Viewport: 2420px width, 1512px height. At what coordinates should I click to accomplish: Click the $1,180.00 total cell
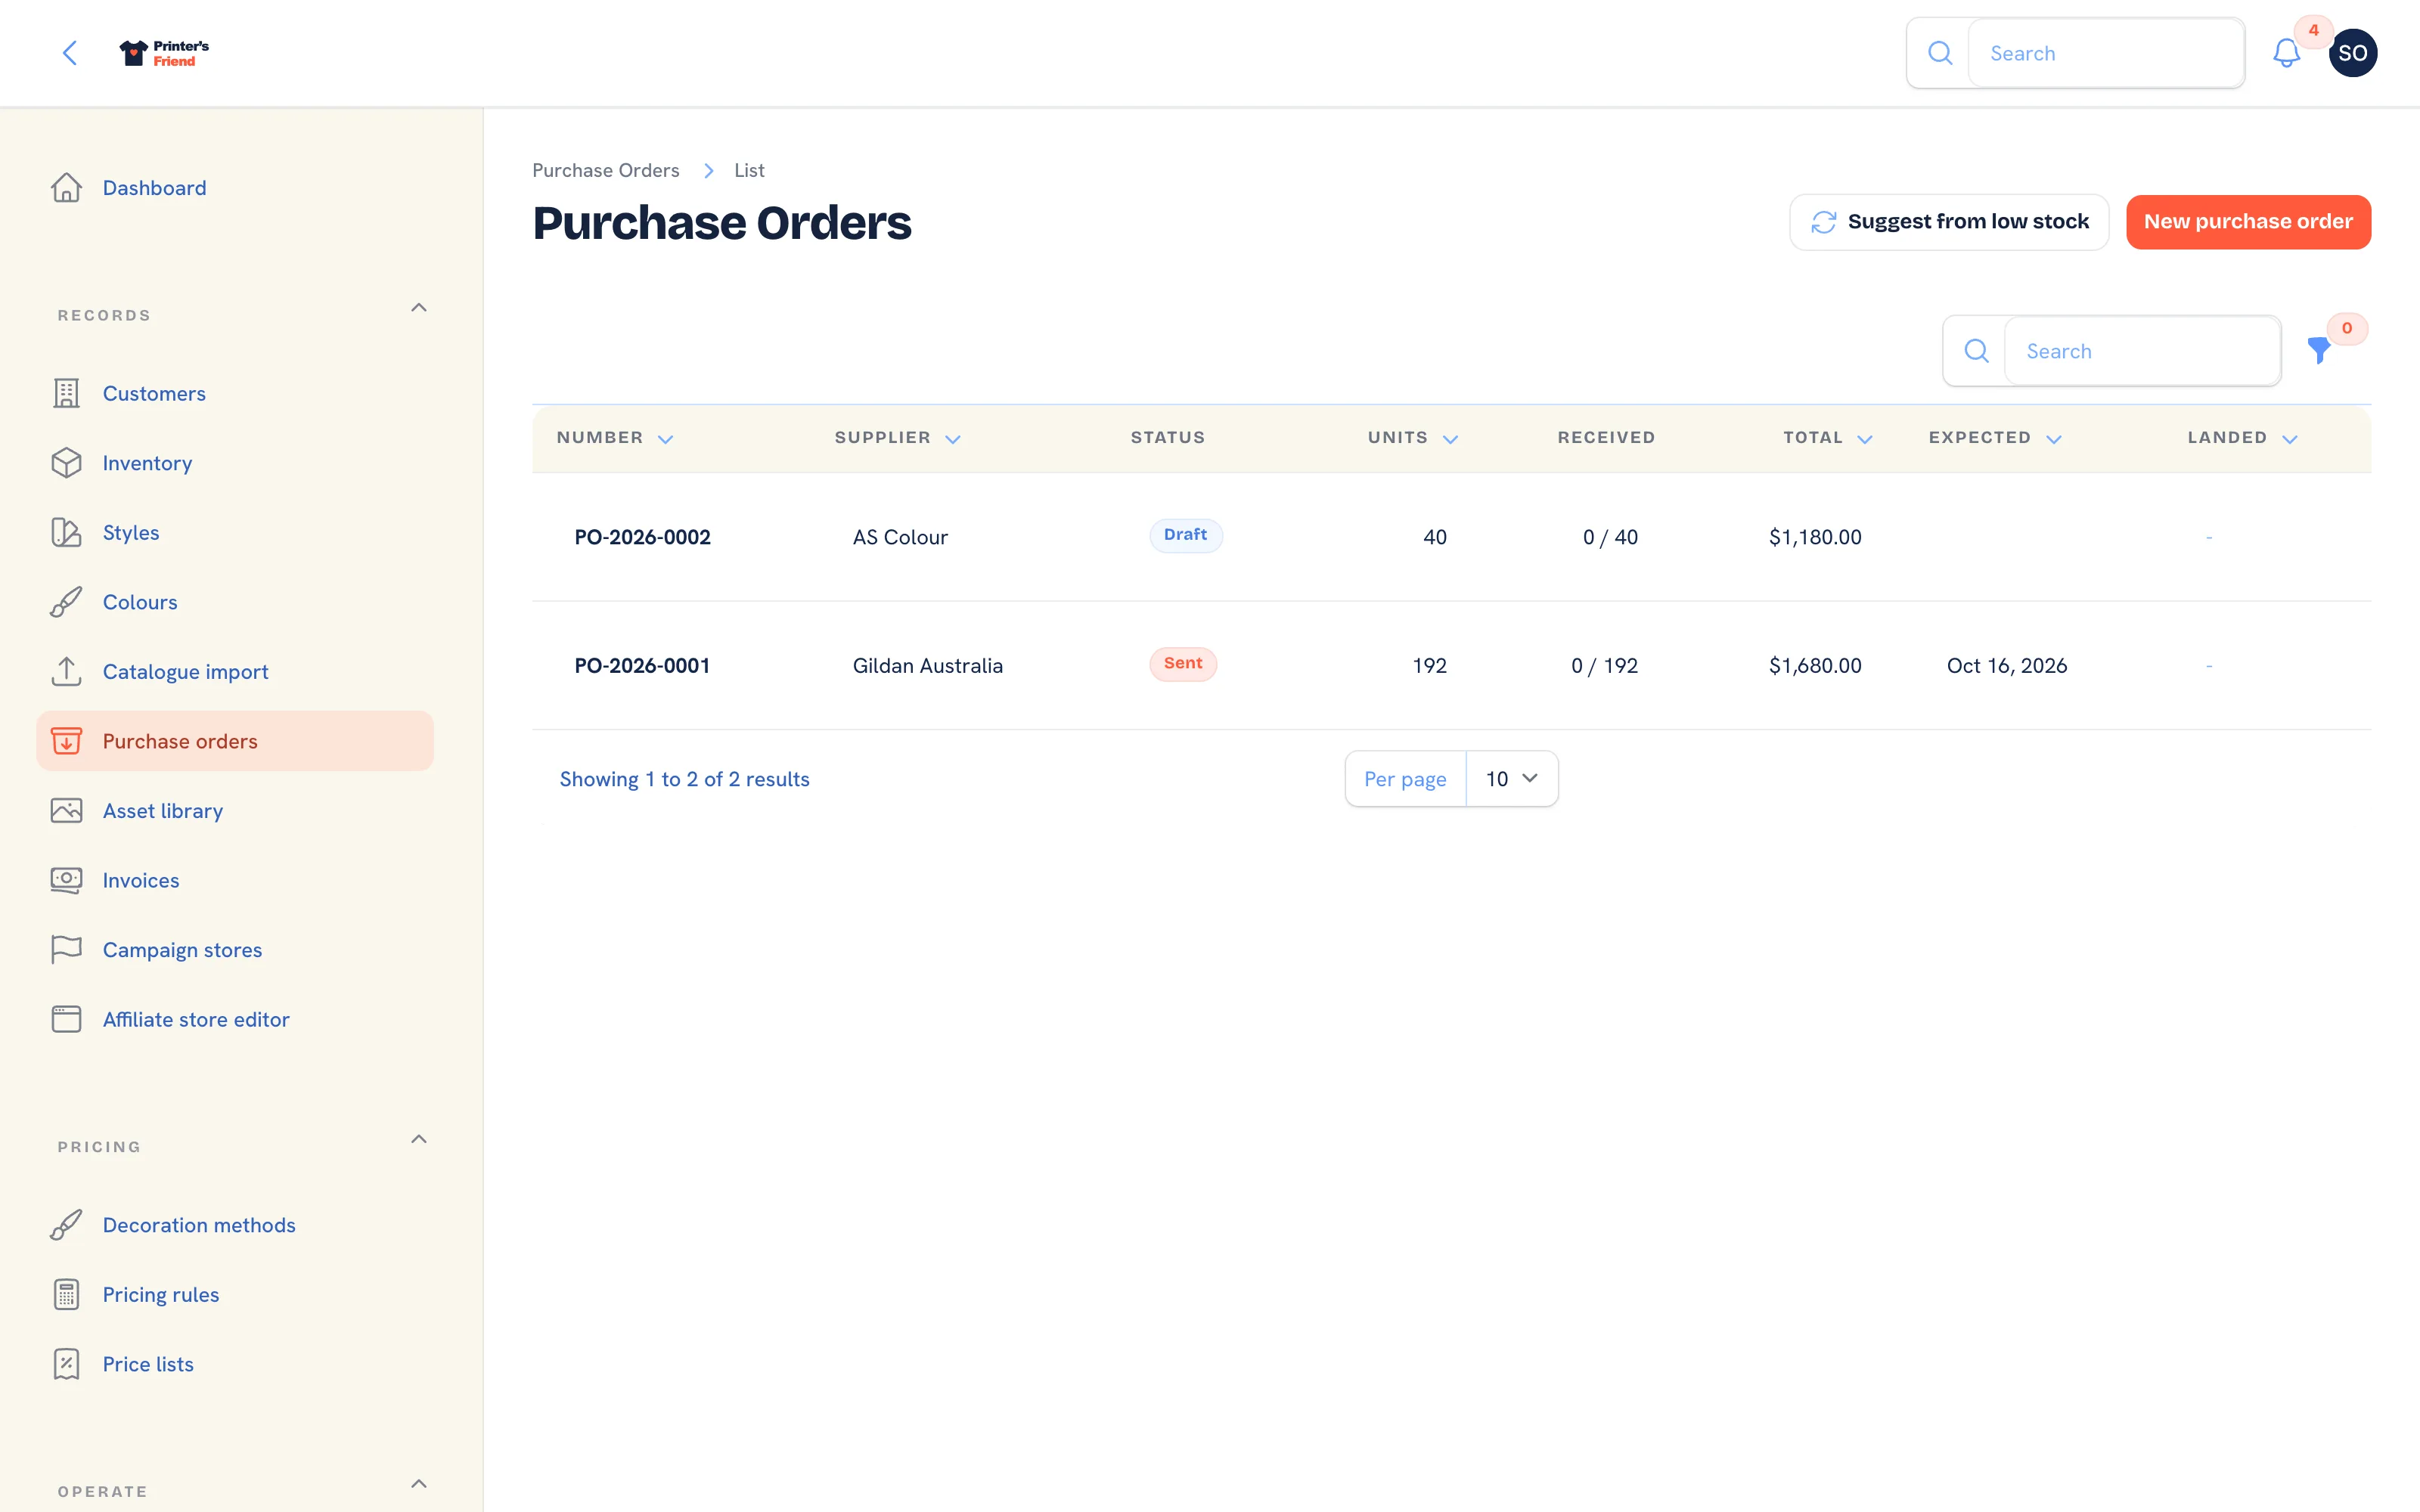[1815, 537]
